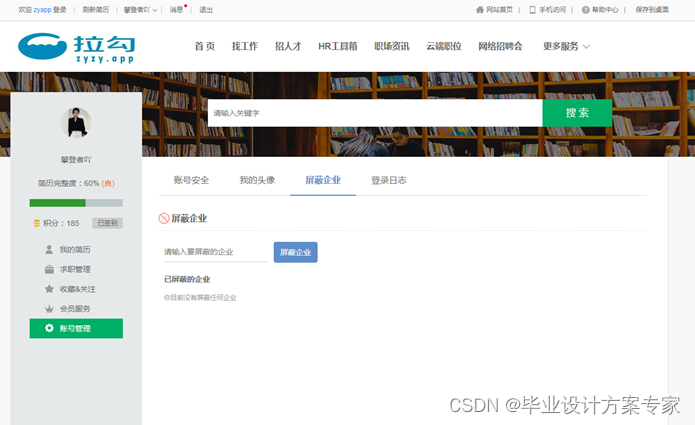
Task: Click the 刷新简历 link
Action: pos(96,10)
